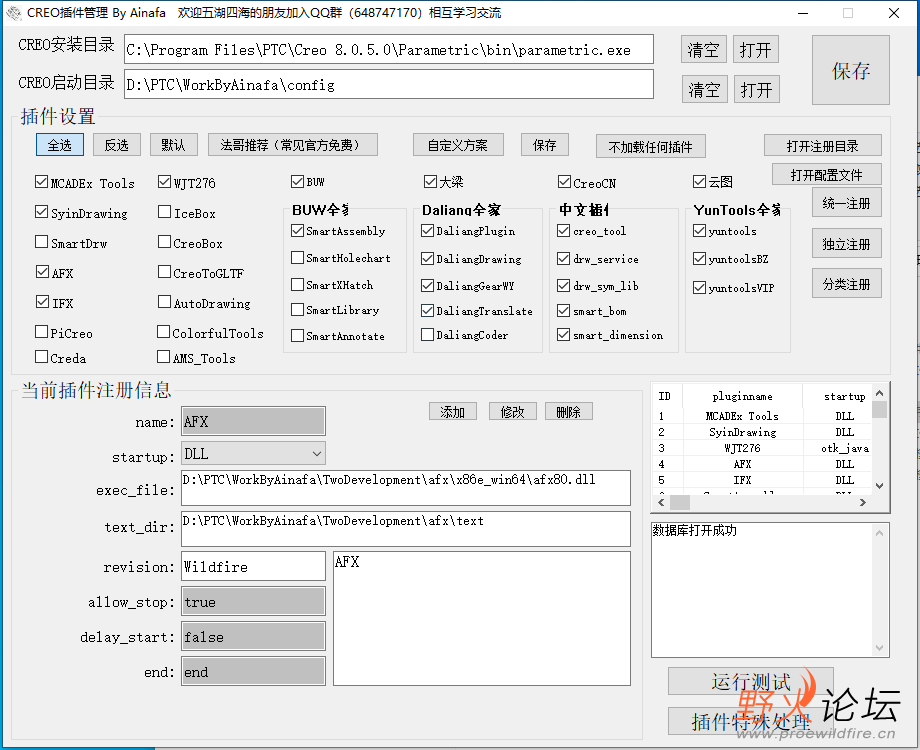Click the 添加 add plugin button
Viewport: 920px width, 750px height.
click(452, 412)
